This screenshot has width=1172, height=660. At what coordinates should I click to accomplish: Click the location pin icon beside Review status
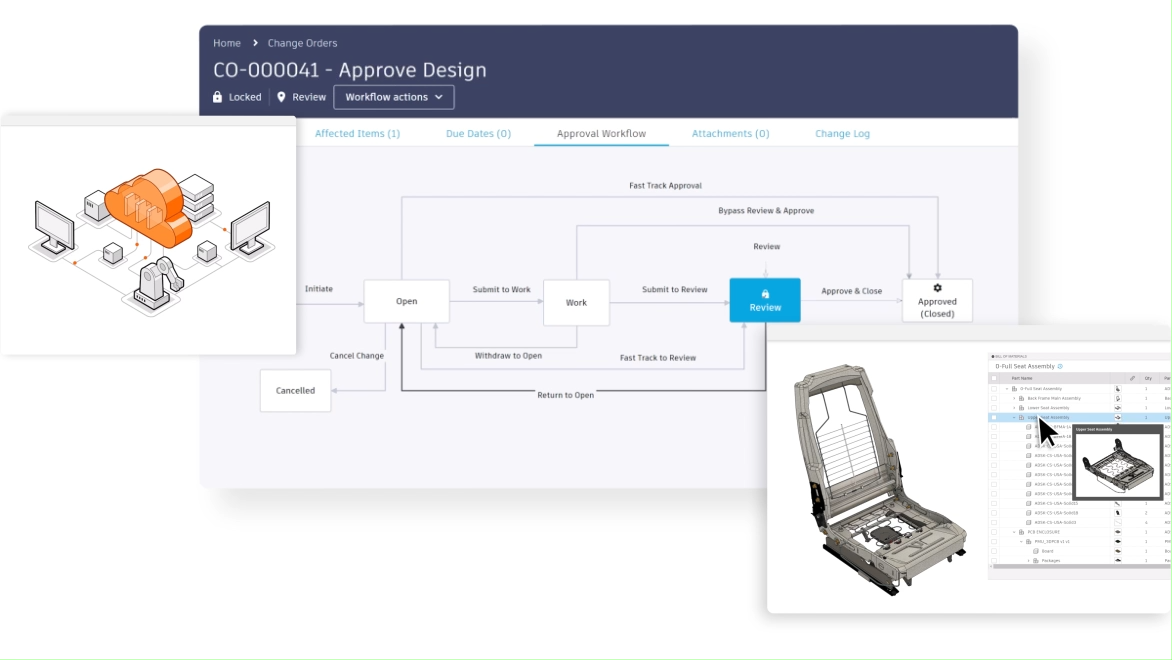click(x=281, y=97)
